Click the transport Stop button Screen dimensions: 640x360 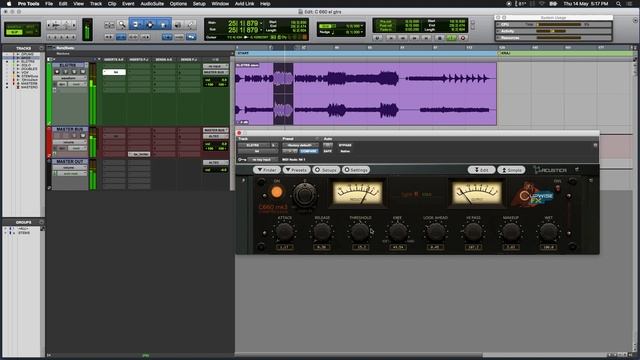(440, 38)
